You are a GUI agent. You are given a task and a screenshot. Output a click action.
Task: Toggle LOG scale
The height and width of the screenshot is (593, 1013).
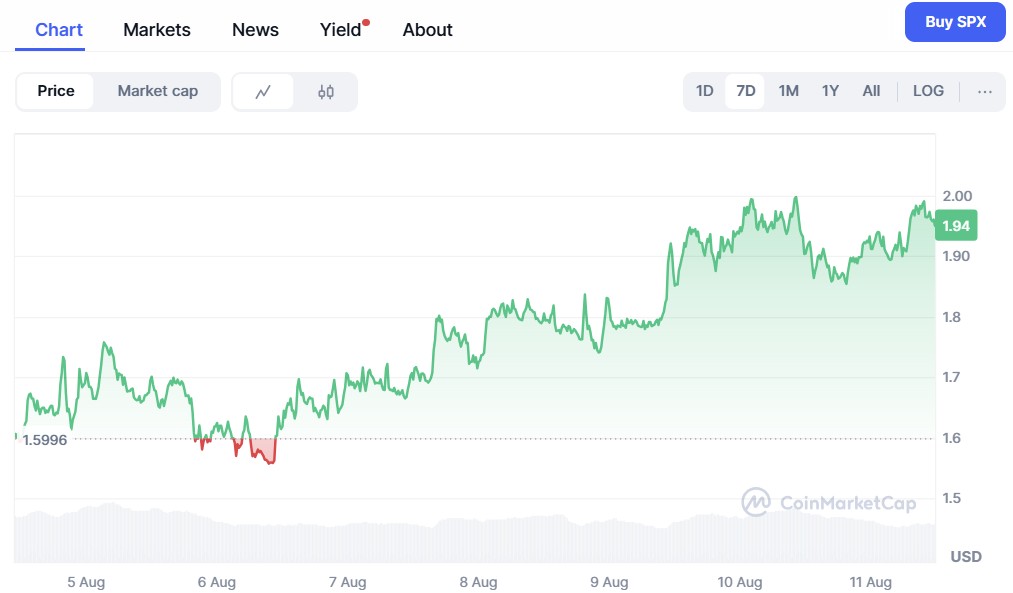pyautogui.click(x=928, y=91)
